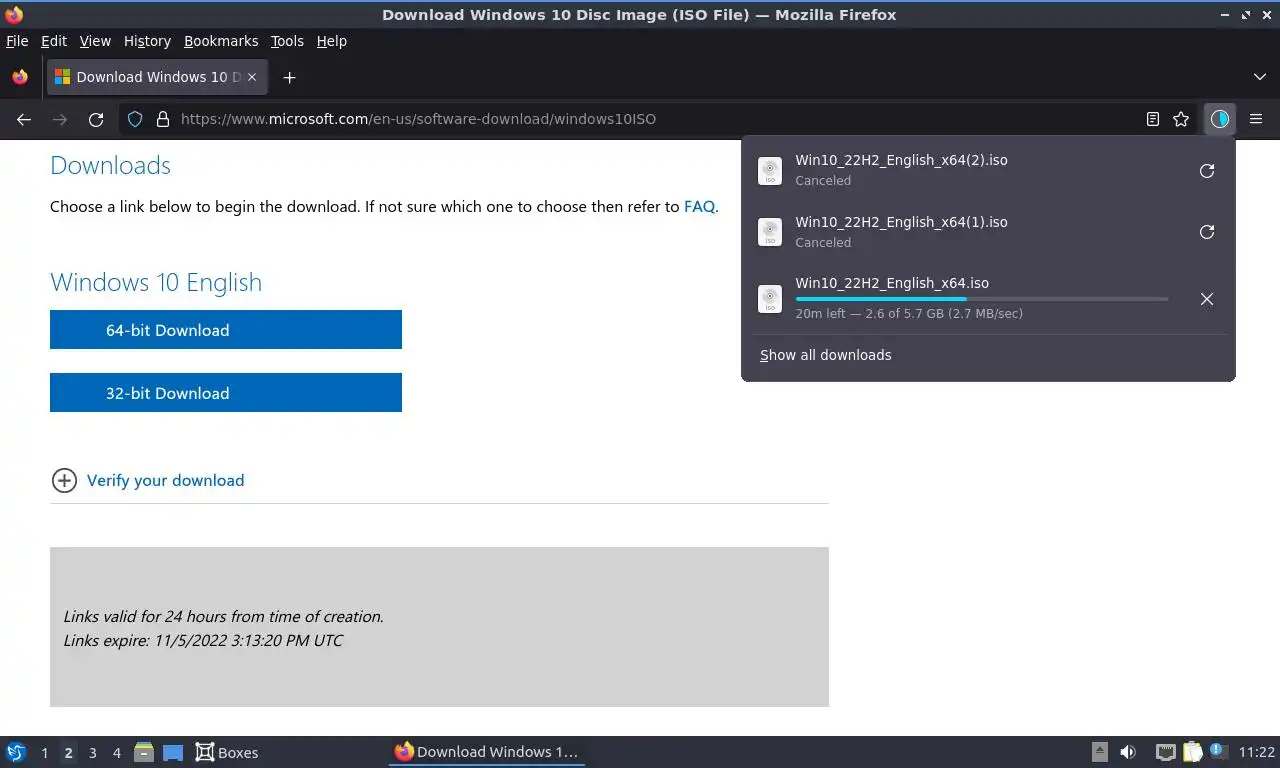Expand the Verify your download section
Viewport: 1280px width, 768px height.
click(x=148, y=481)
